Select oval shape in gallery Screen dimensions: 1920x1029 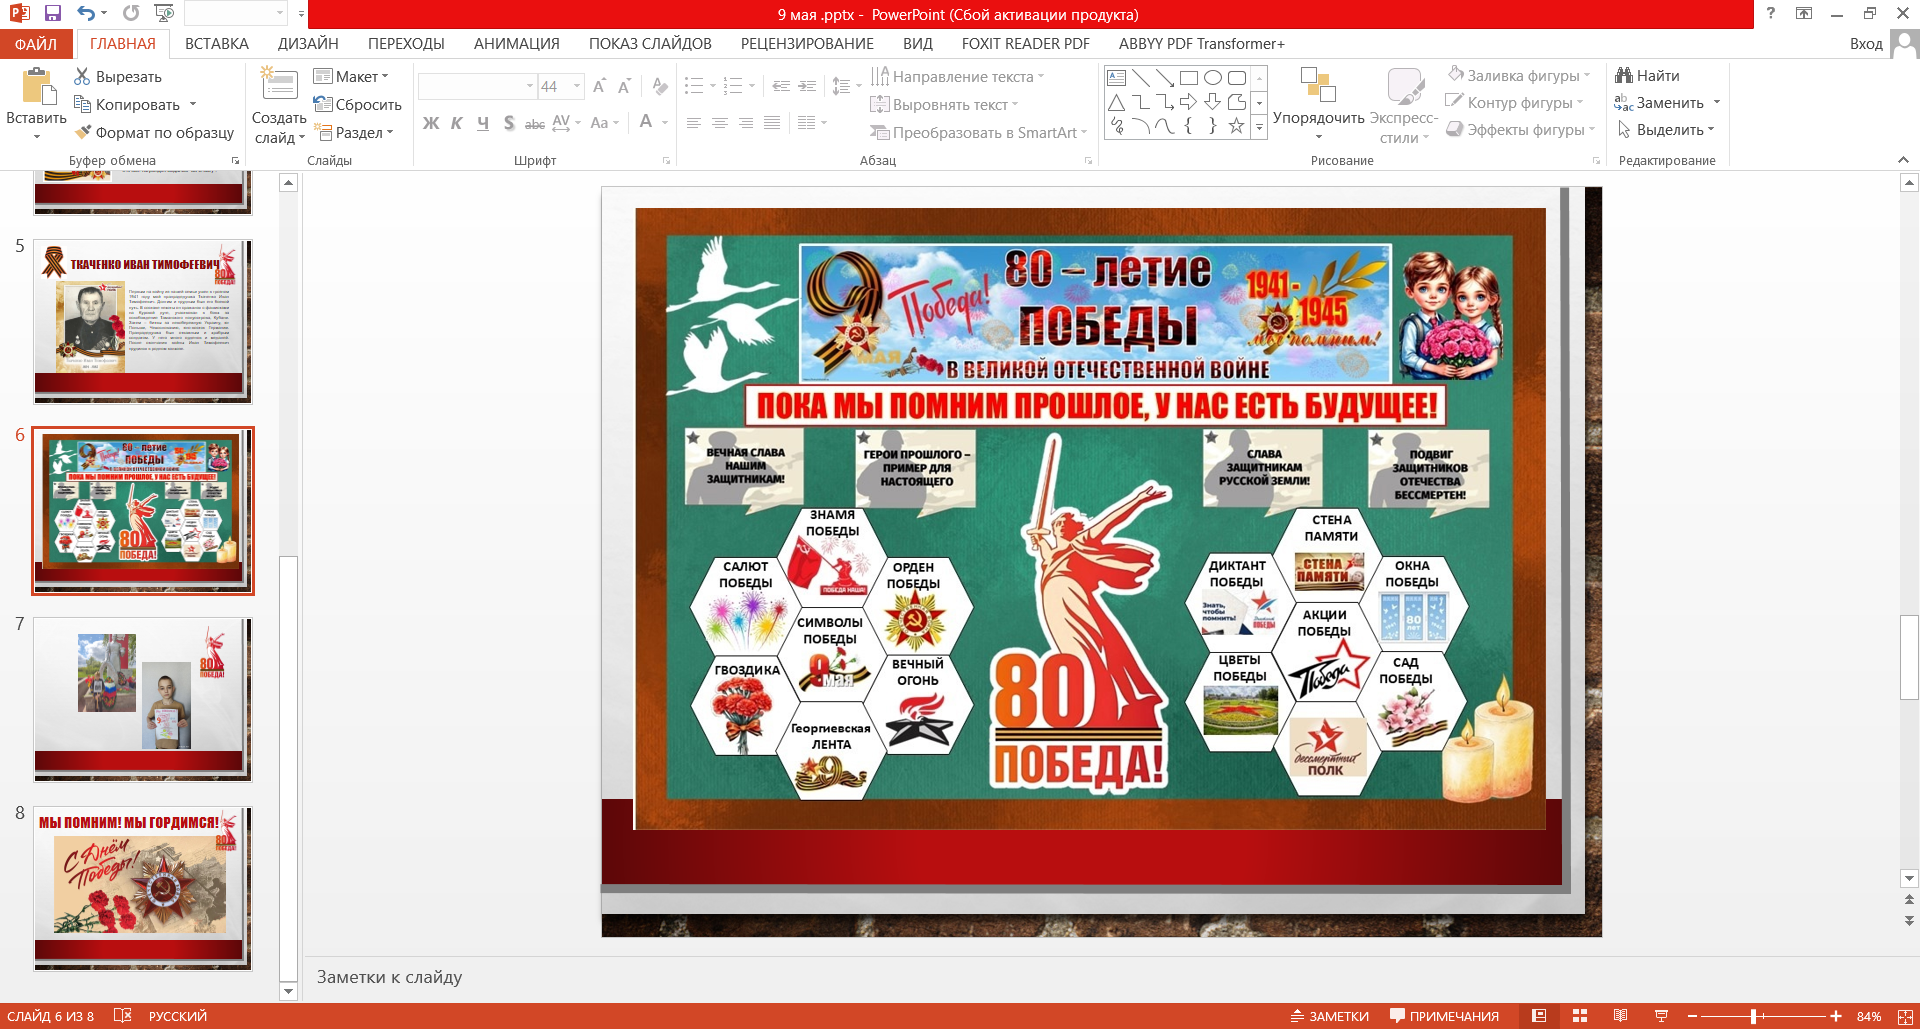point(1213,78)
